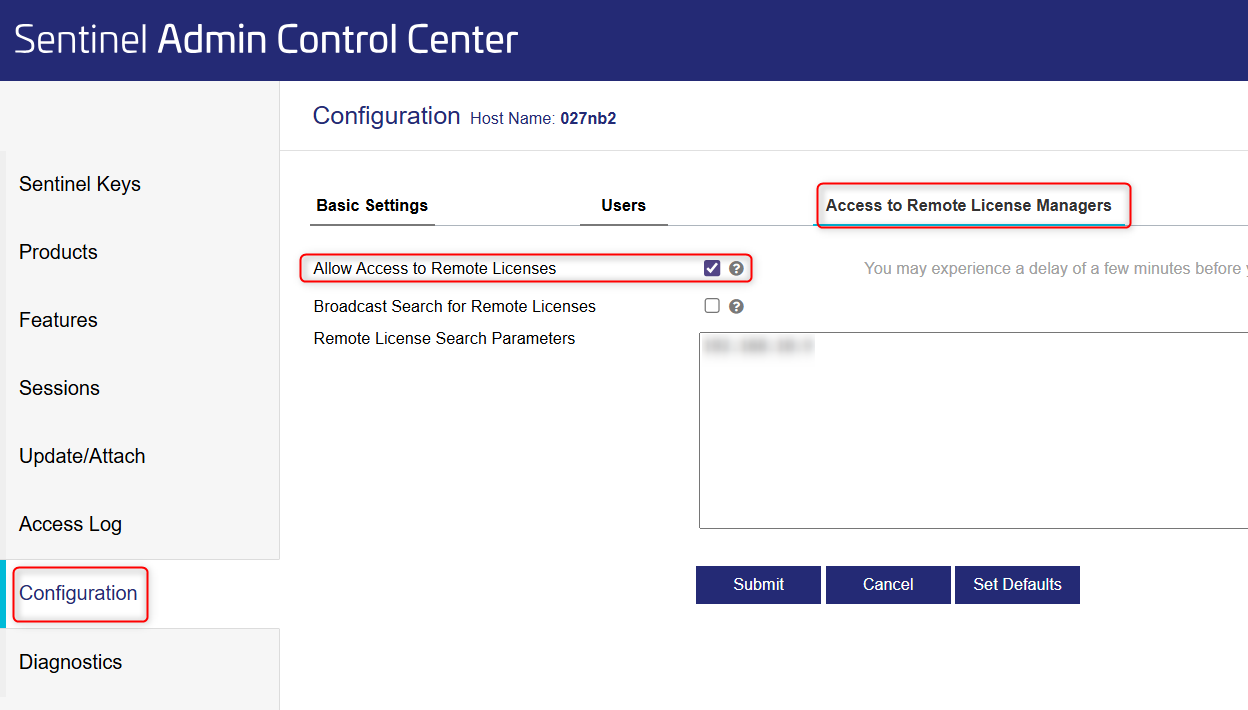The width and height of the screenshot is (1248, 710).
Task: Select Access to Remote License Managers tab
Action: (968, 206)
